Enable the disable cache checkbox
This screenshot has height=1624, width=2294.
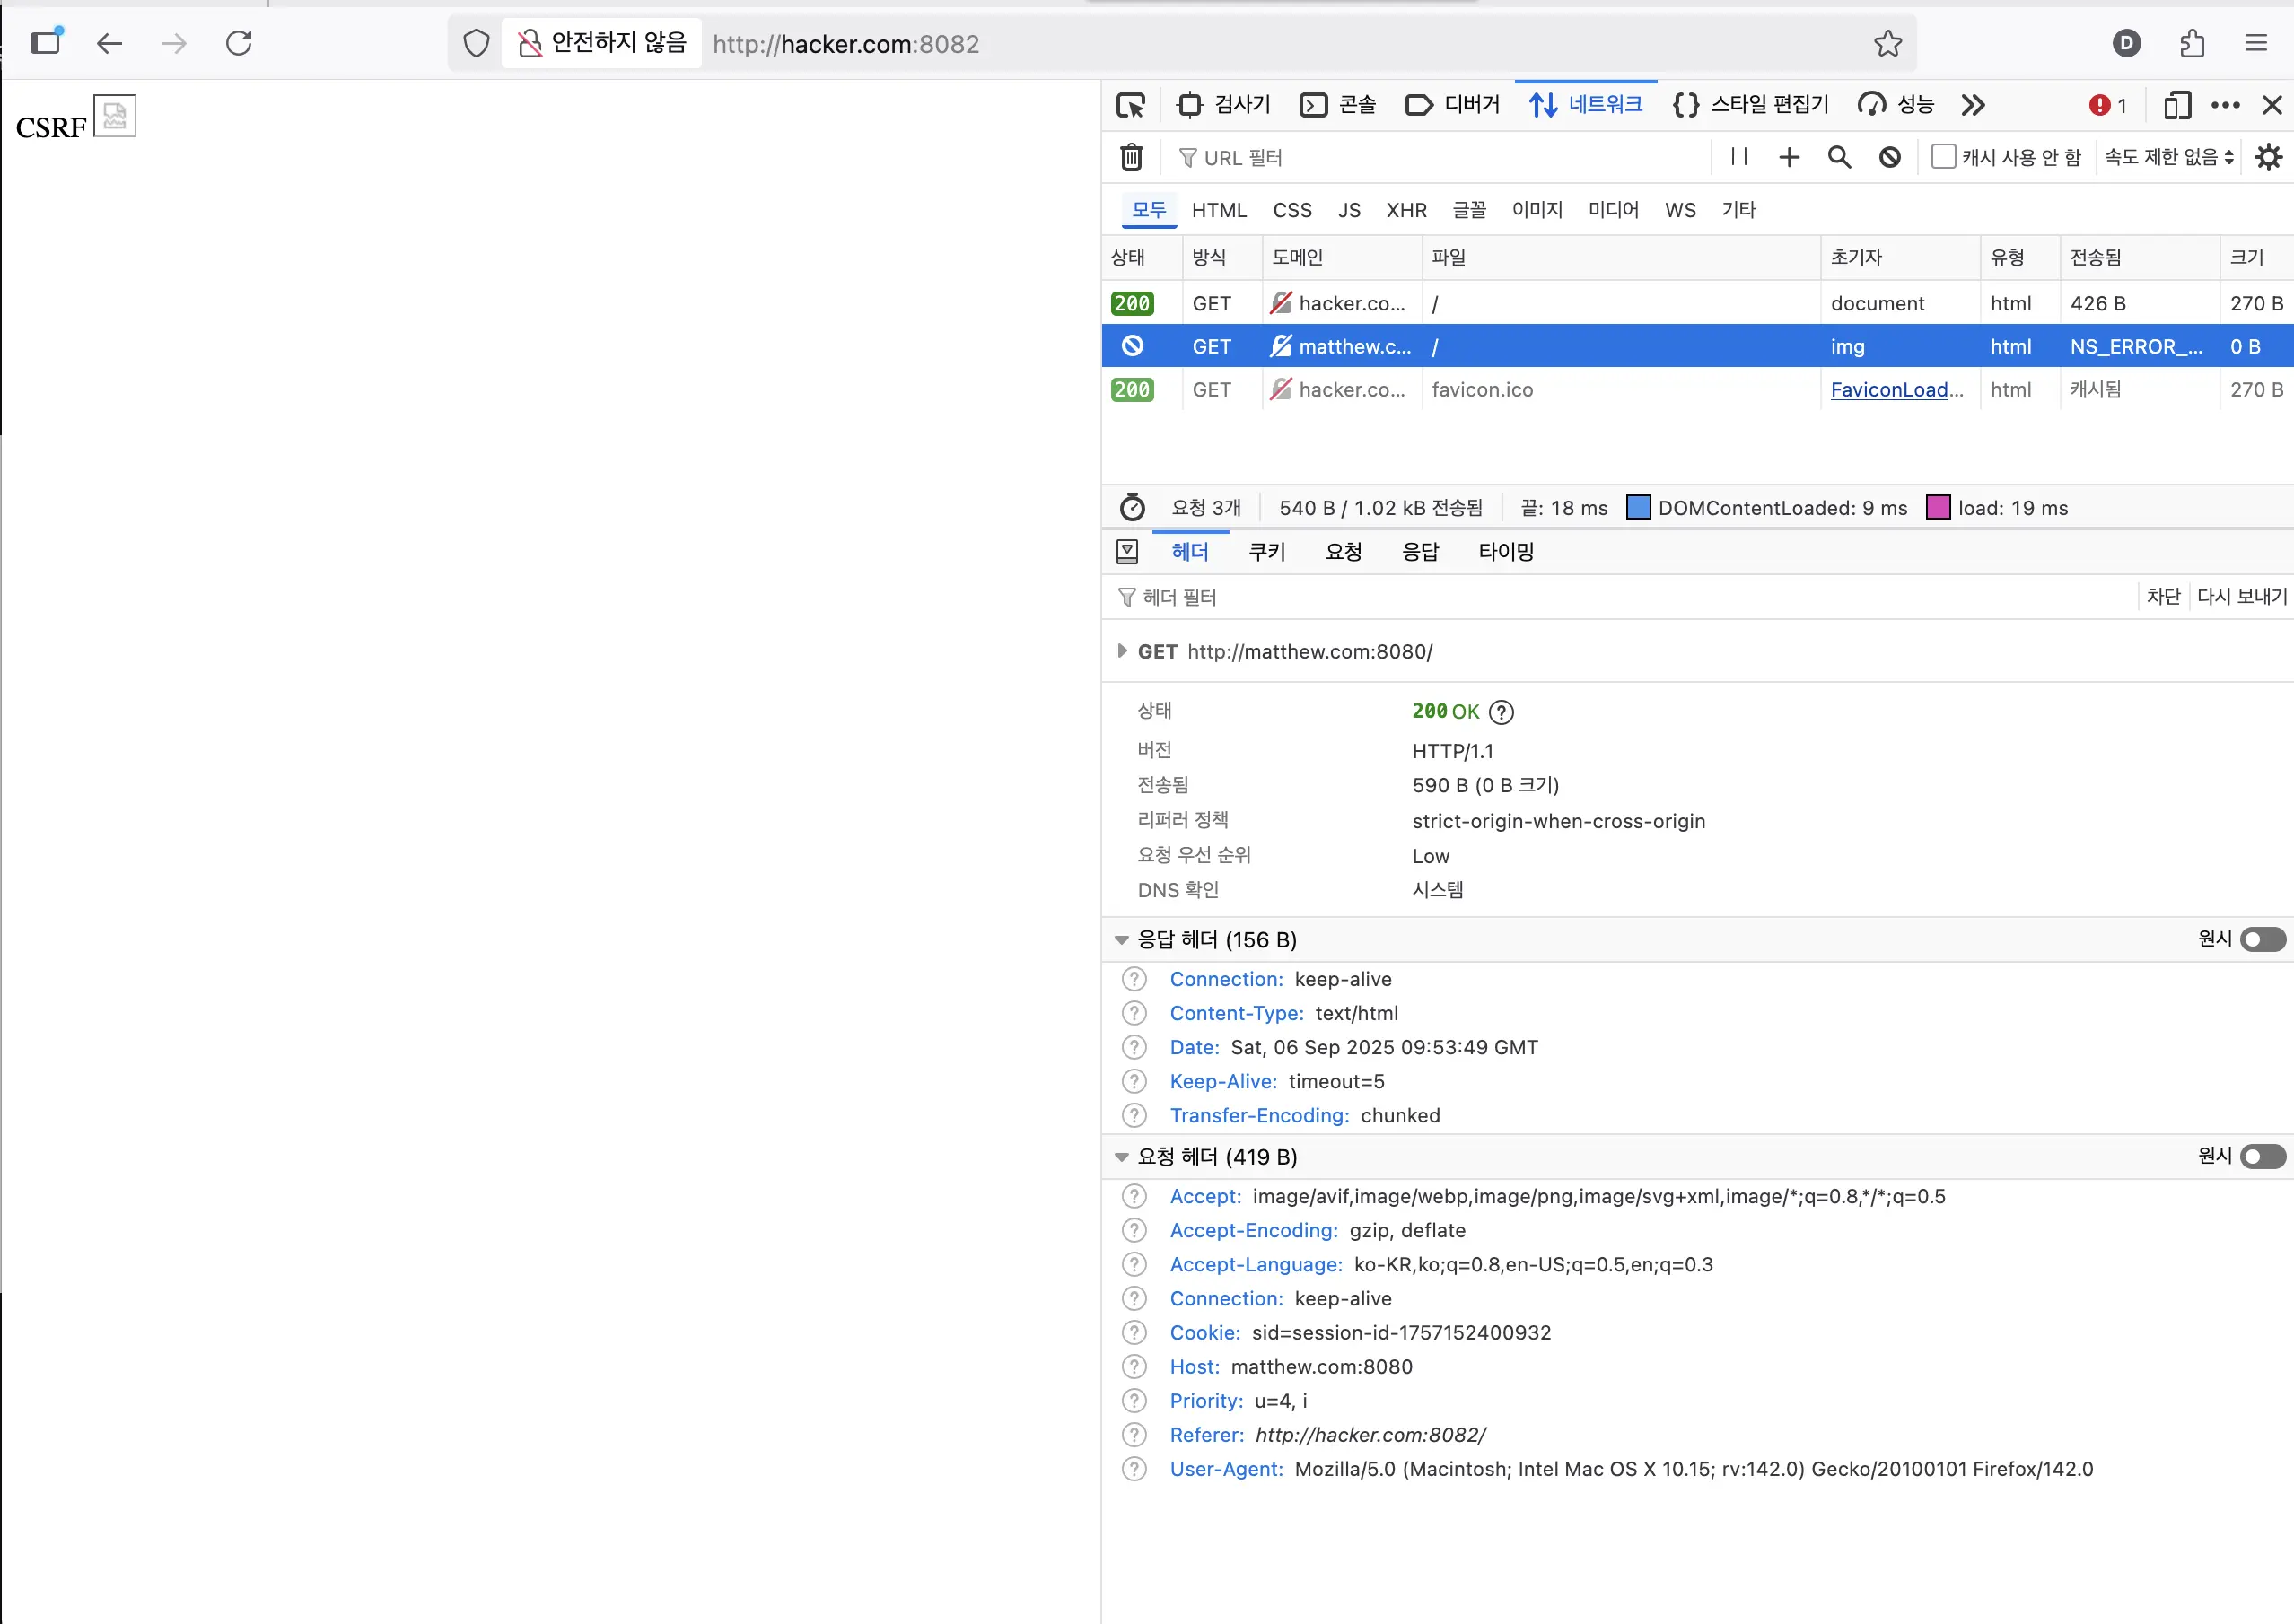(x=1943, y=157)
